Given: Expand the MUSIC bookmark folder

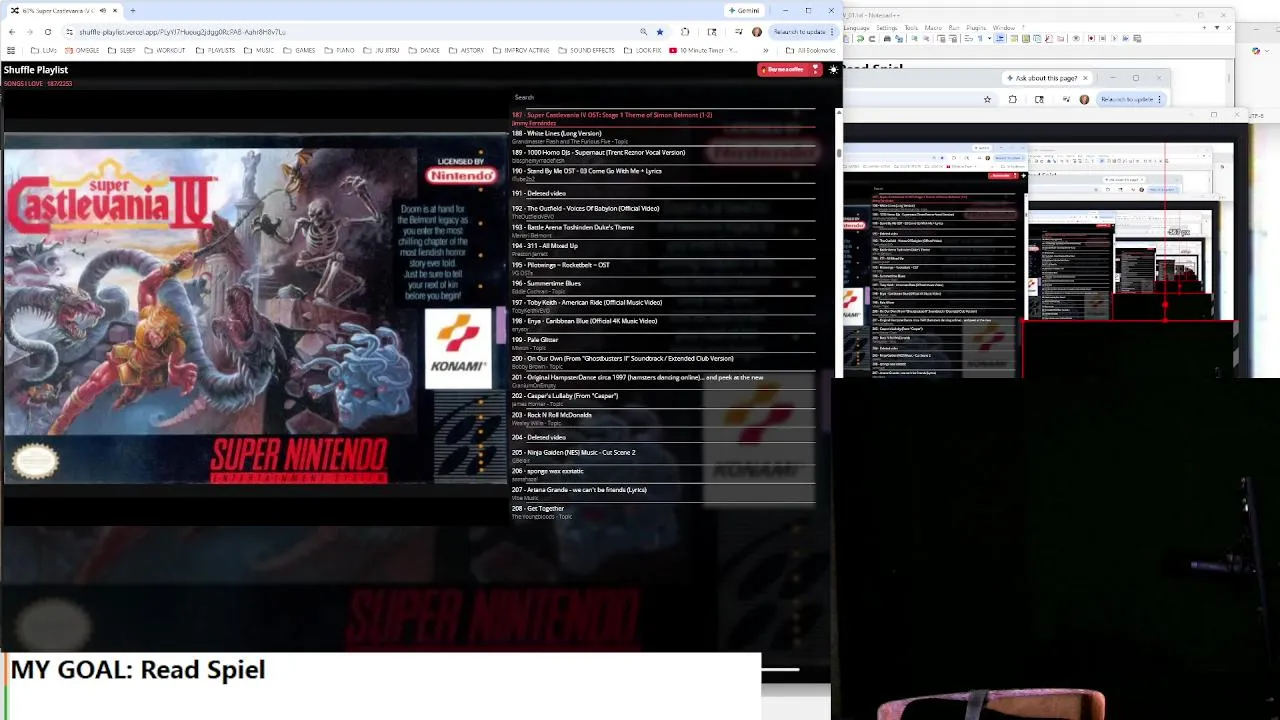Looking at the screenshot, I should [259, 50].
